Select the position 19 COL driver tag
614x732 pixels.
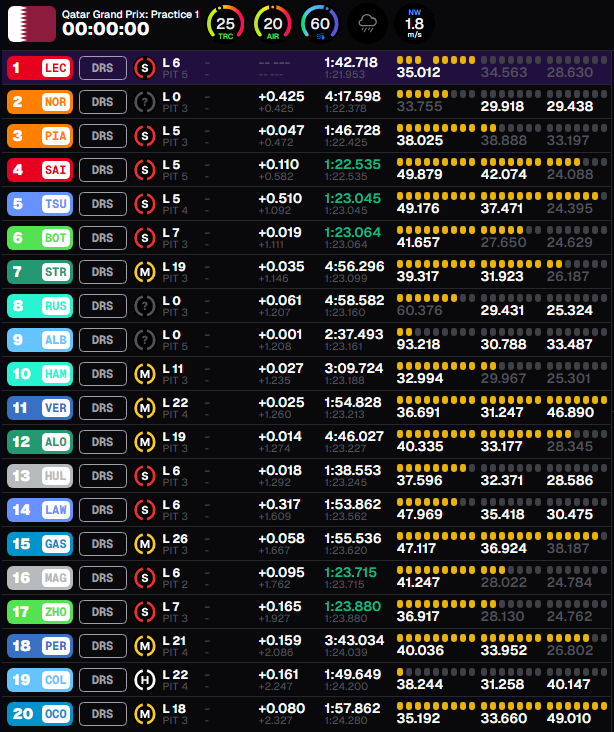[x=40, y=680]
